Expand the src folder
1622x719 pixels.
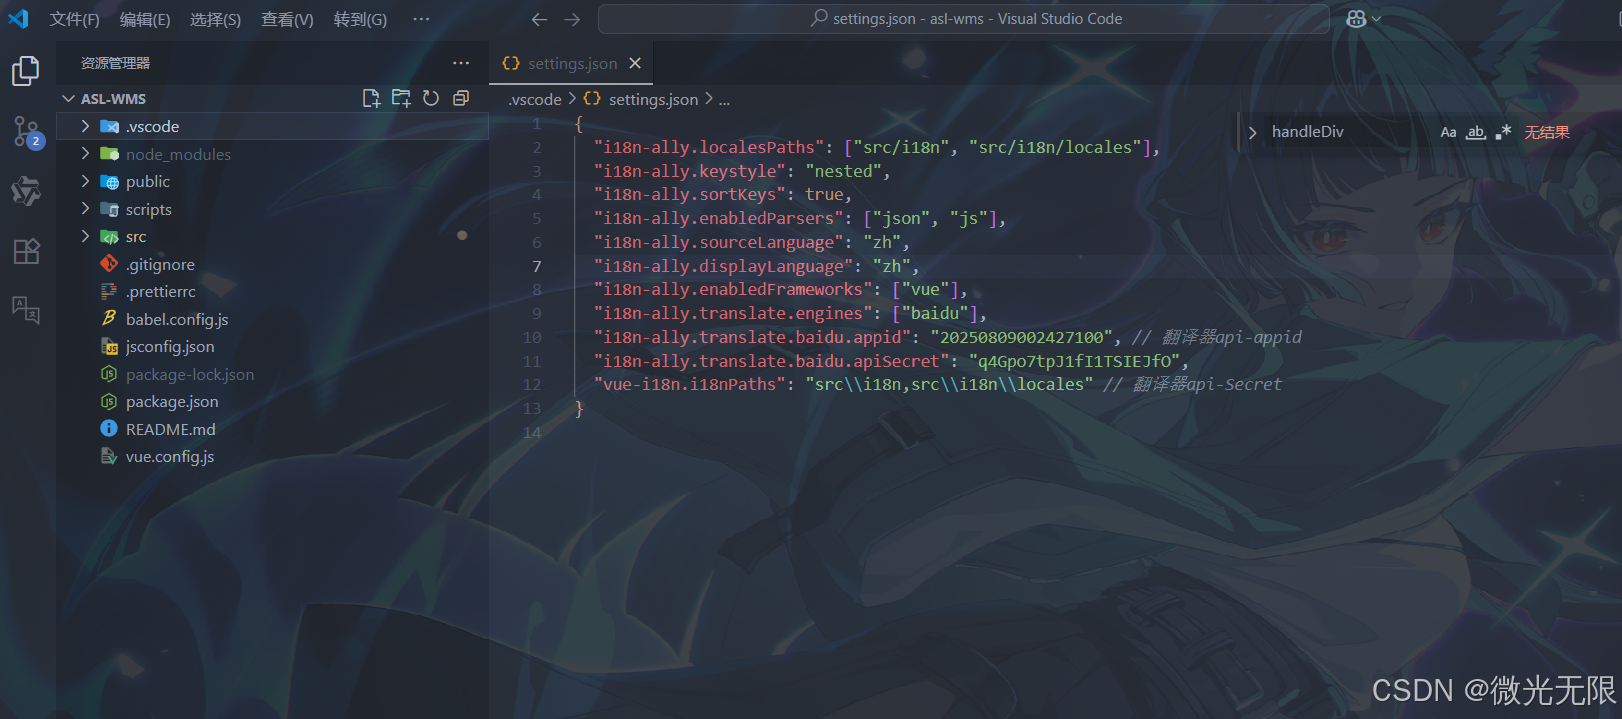click(85, 236)
